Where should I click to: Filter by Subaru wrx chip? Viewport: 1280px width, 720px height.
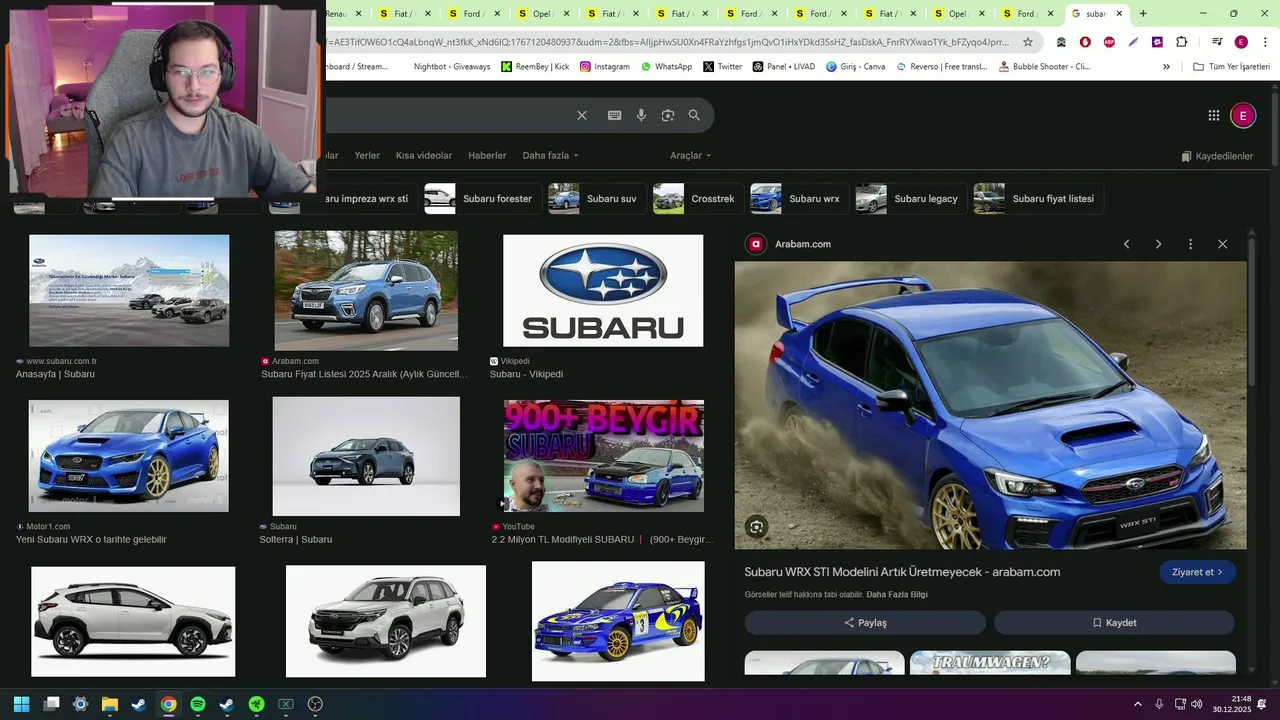point(799,199)
